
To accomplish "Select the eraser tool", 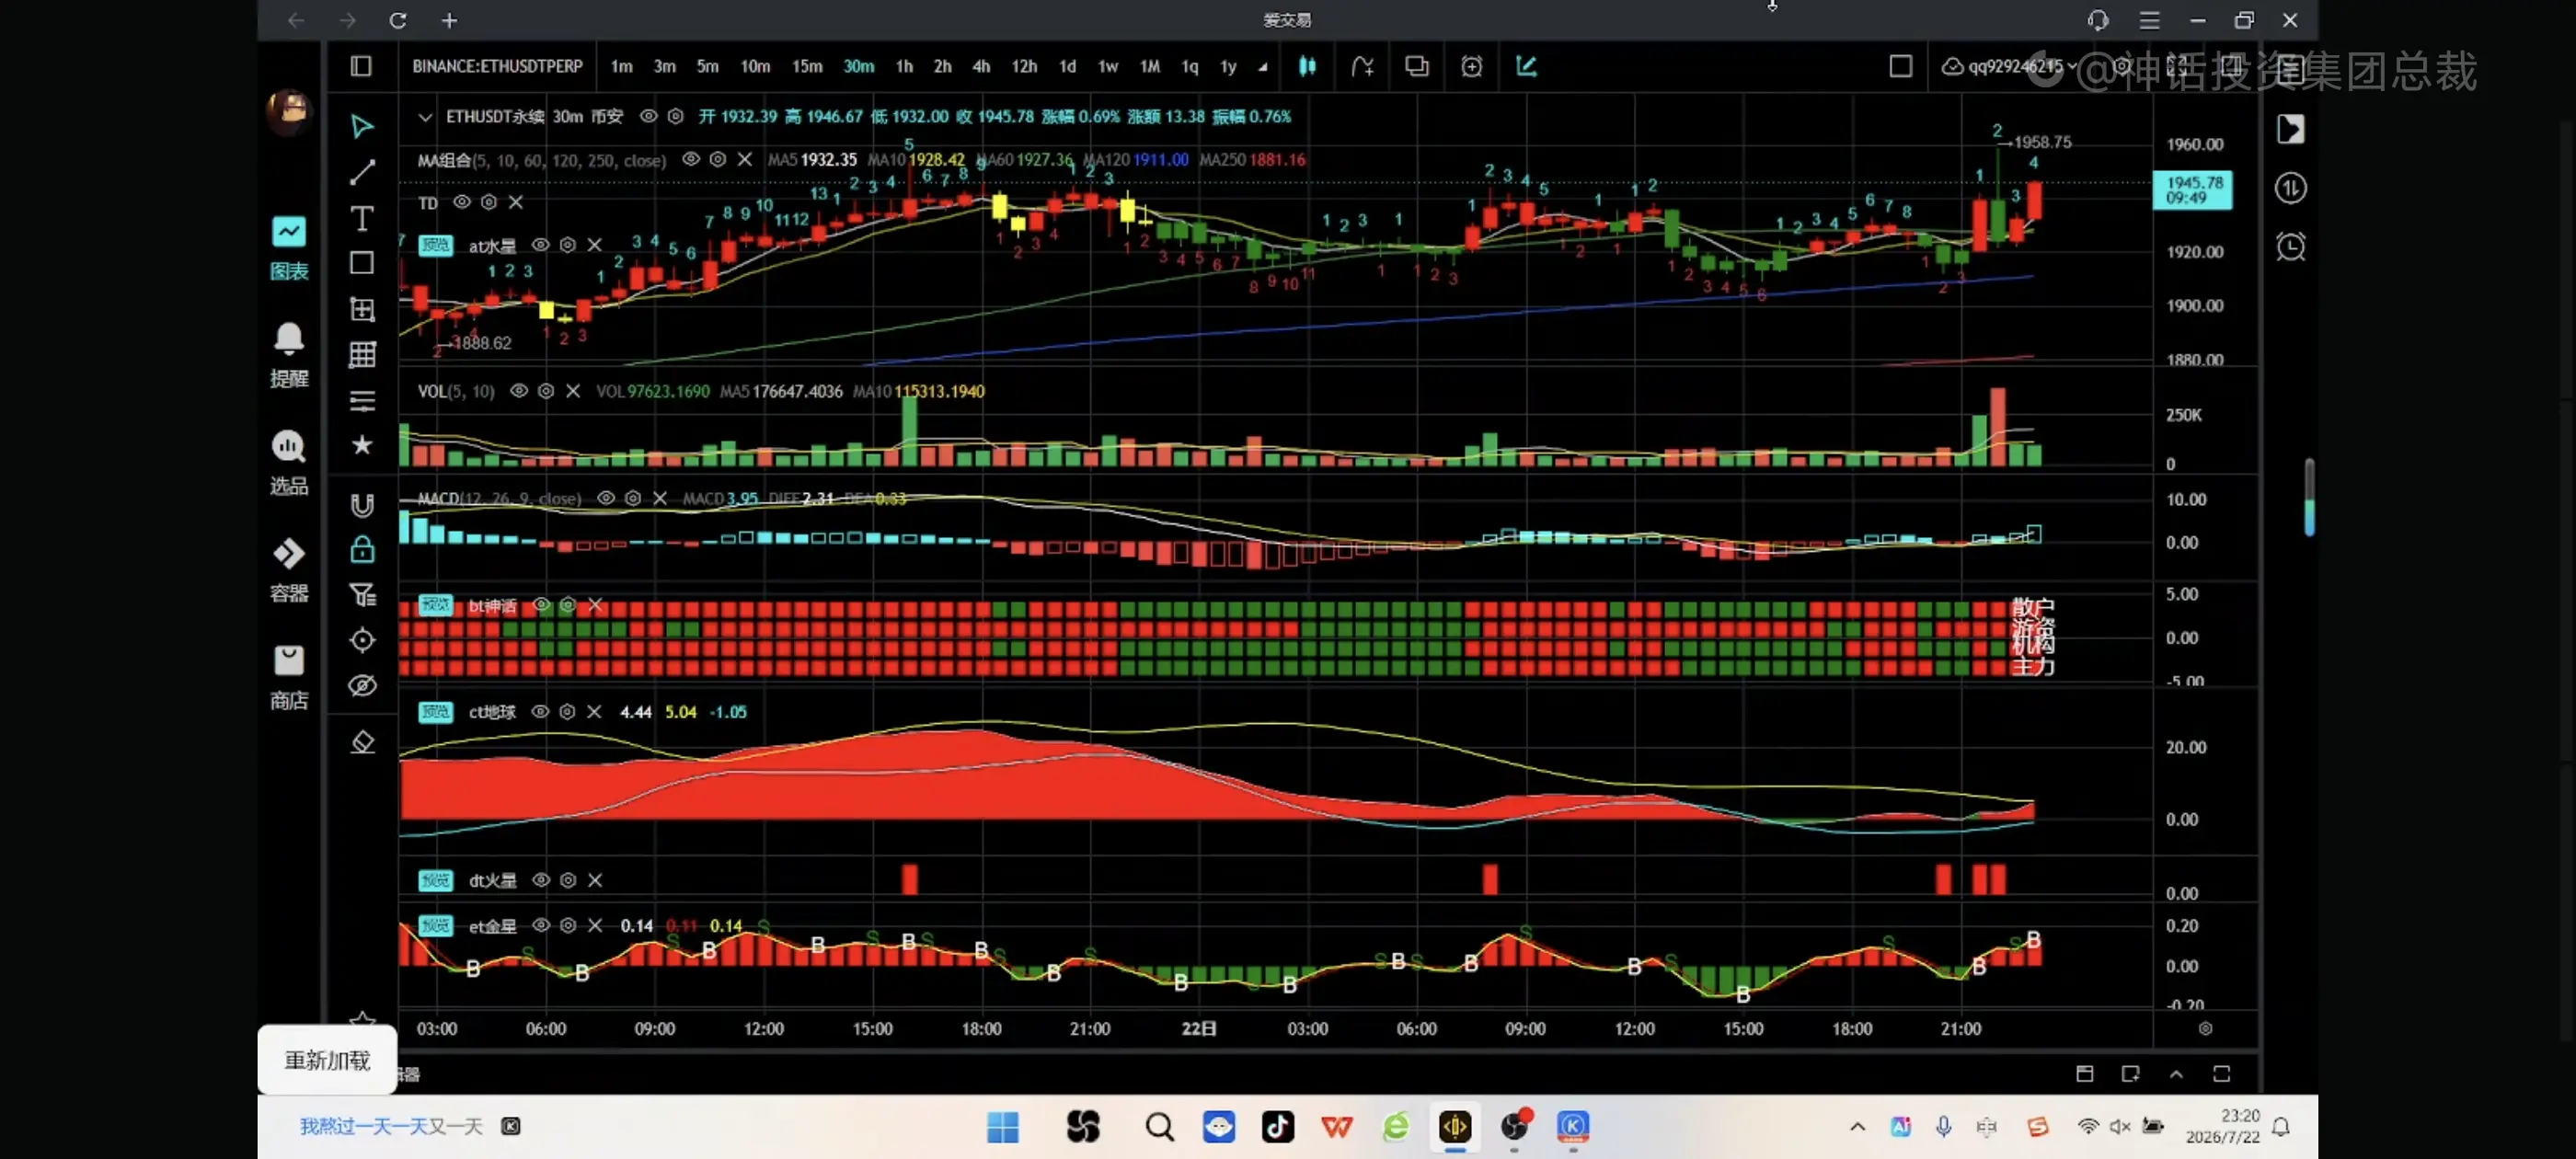I will (x=362, y=741).
